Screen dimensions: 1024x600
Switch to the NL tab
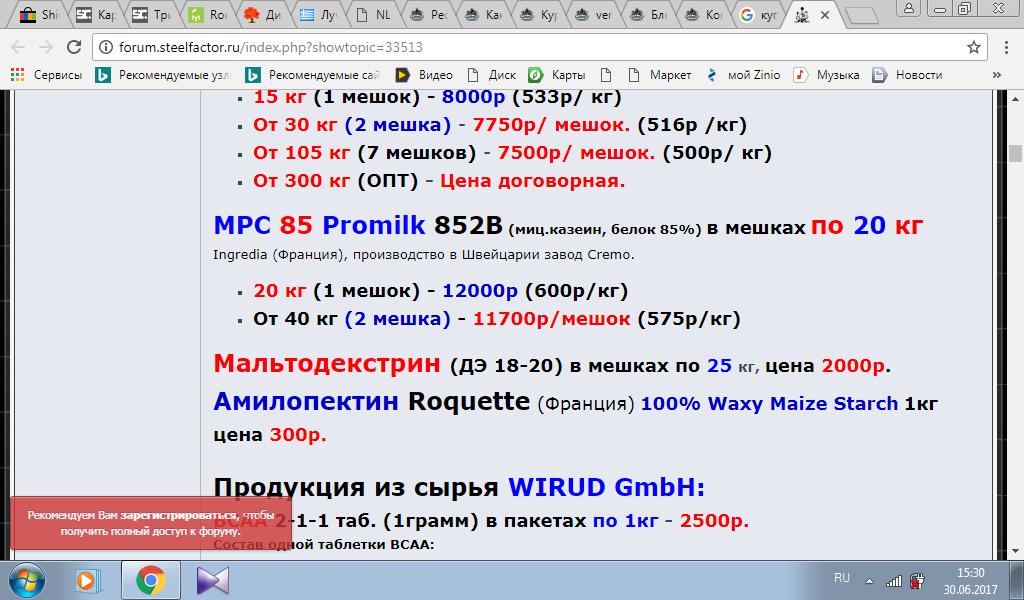pyautogui.click(x=373, y=15)
